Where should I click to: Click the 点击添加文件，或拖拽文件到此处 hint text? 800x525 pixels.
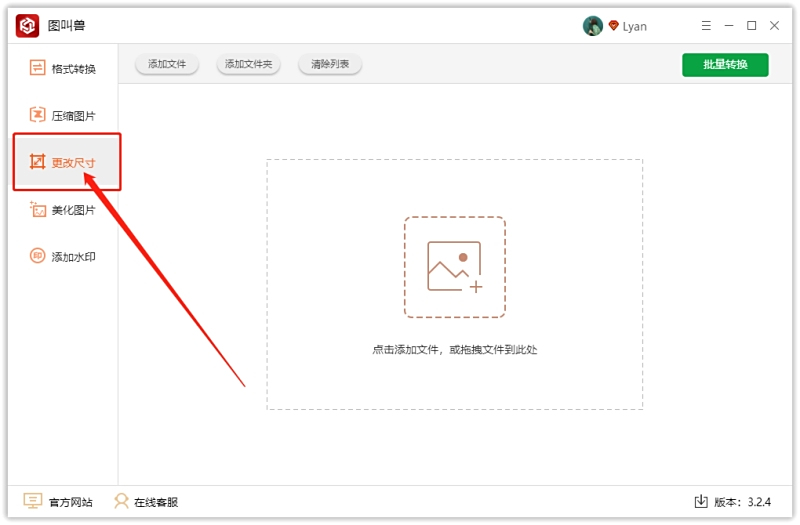[455, 349]
